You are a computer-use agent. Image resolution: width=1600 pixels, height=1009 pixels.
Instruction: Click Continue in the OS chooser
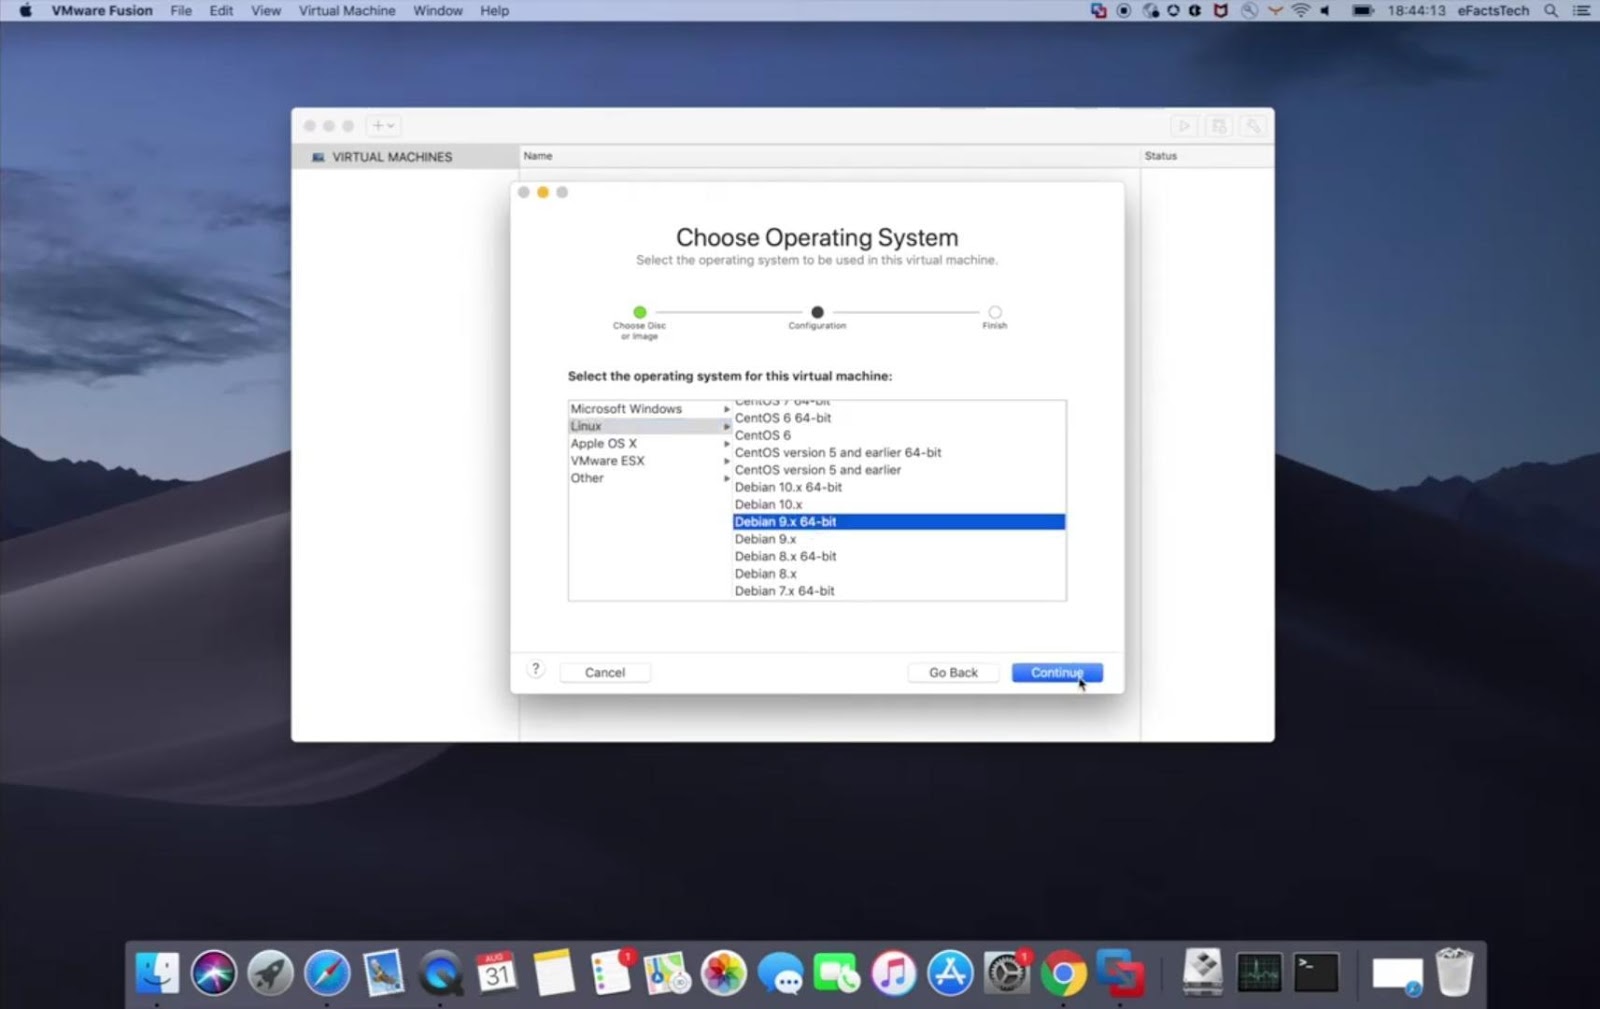point(1057,673)
